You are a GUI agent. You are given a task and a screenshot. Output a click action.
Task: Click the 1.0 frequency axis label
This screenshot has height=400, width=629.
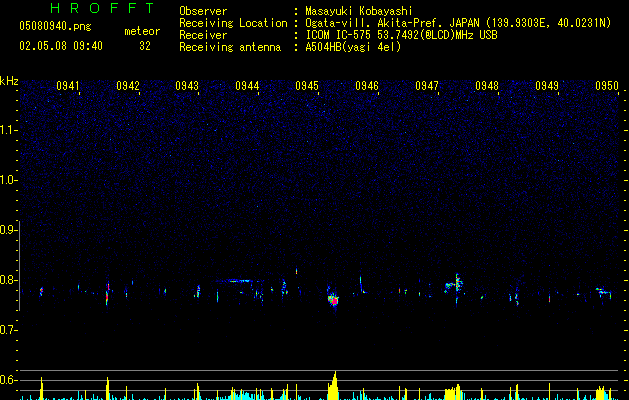pyautogui.click(x=8, y=180)
